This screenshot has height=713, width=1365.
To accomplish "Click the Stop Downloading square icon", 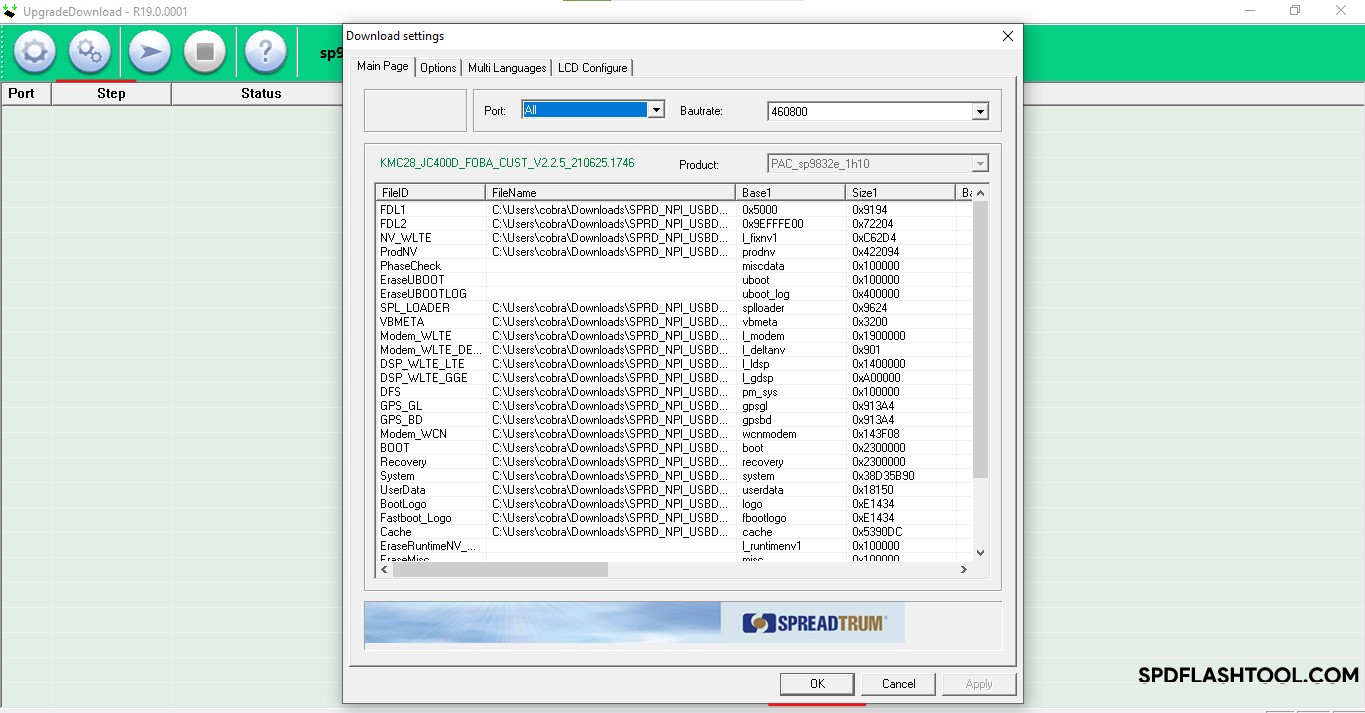I will click(x=205, y=51).
